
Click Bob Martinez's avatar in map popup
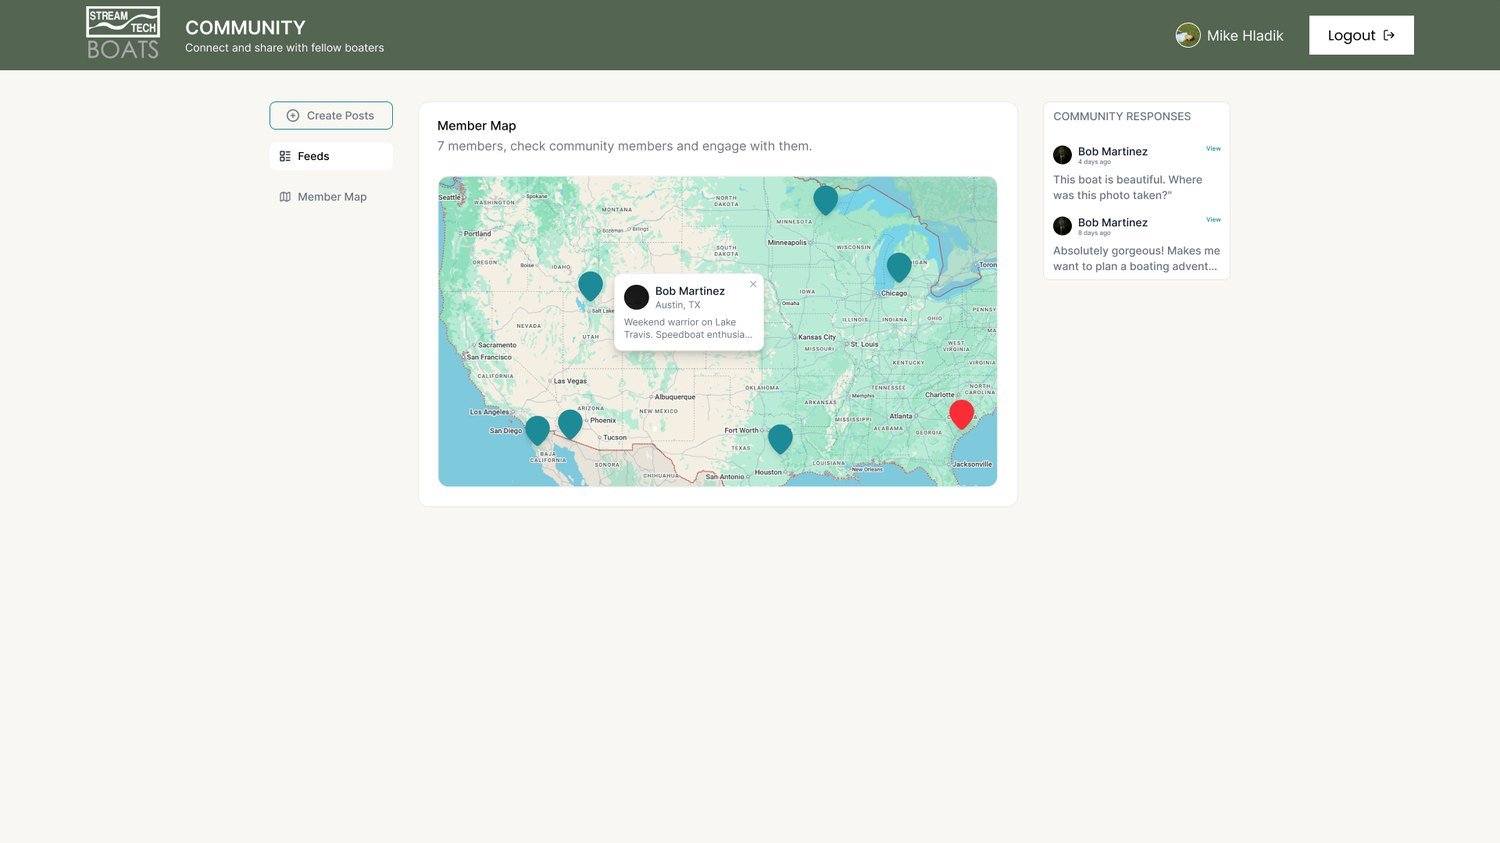point(637,297)
